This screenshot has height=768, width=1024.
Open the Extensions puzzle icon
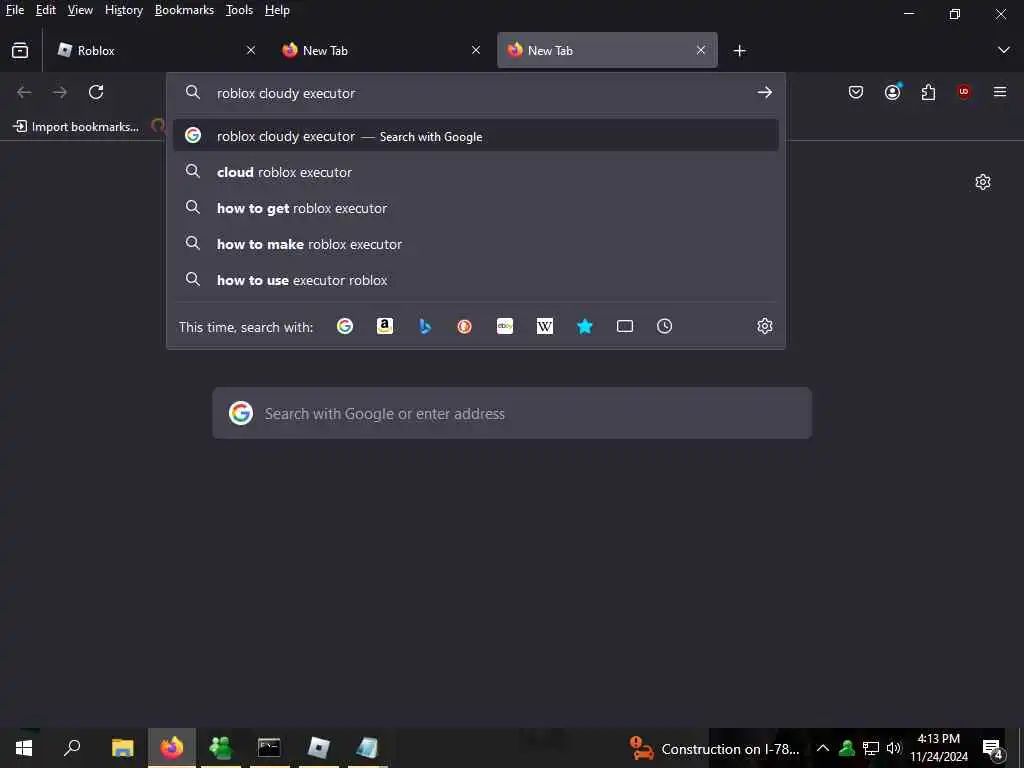click(928, 92)
